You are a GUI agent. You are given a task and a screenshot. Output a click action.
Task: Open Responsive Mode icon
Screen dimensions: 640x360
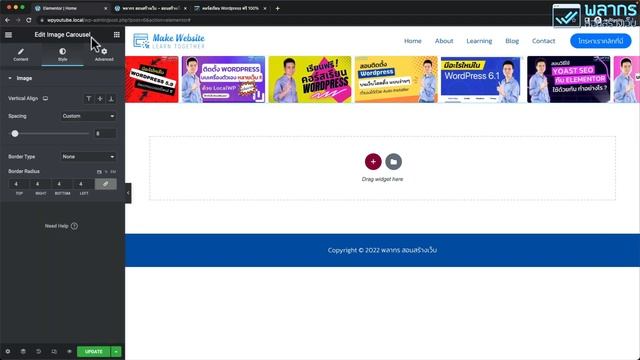[x=54, y=351]
